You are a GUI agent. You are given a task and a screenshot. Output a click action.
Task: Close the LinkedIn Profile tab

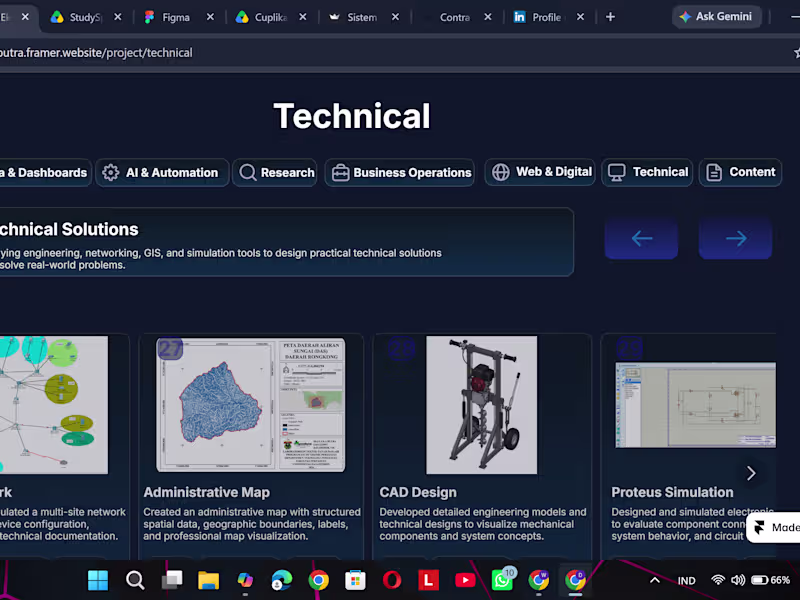pos(580,17)
